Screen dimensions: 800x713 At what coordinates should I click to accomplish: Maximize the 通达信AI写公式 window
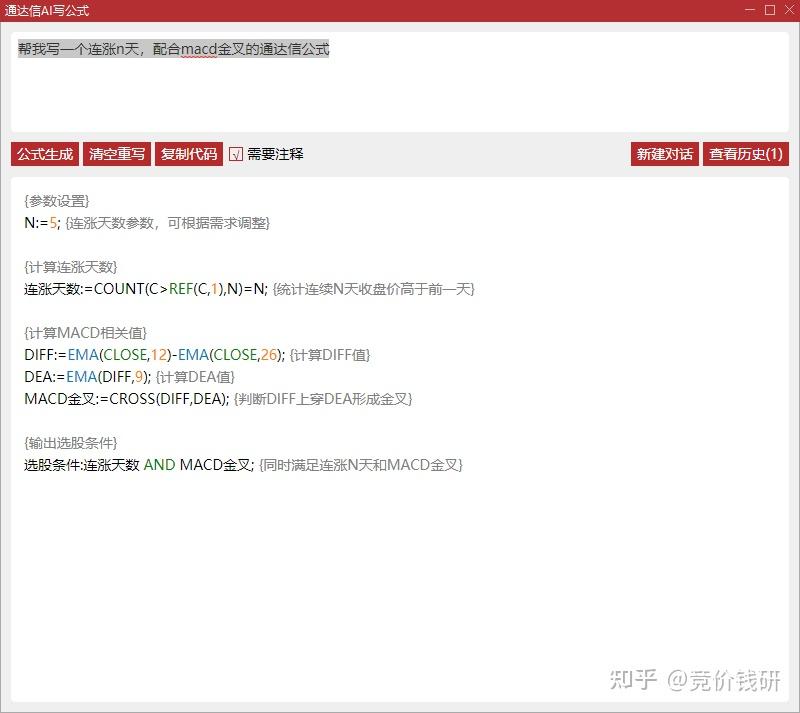(x=770, y=10)
